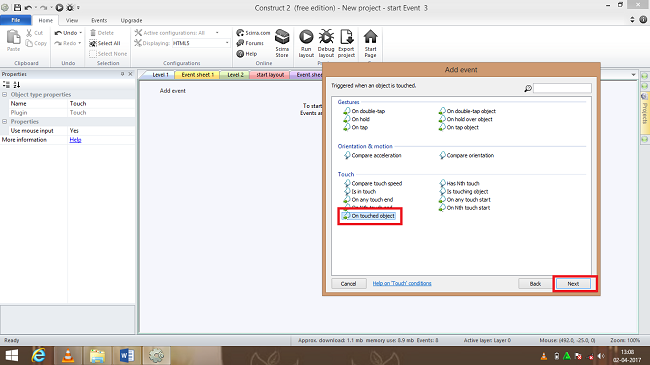Switch to start layout tab

click(x=270, y=75)
